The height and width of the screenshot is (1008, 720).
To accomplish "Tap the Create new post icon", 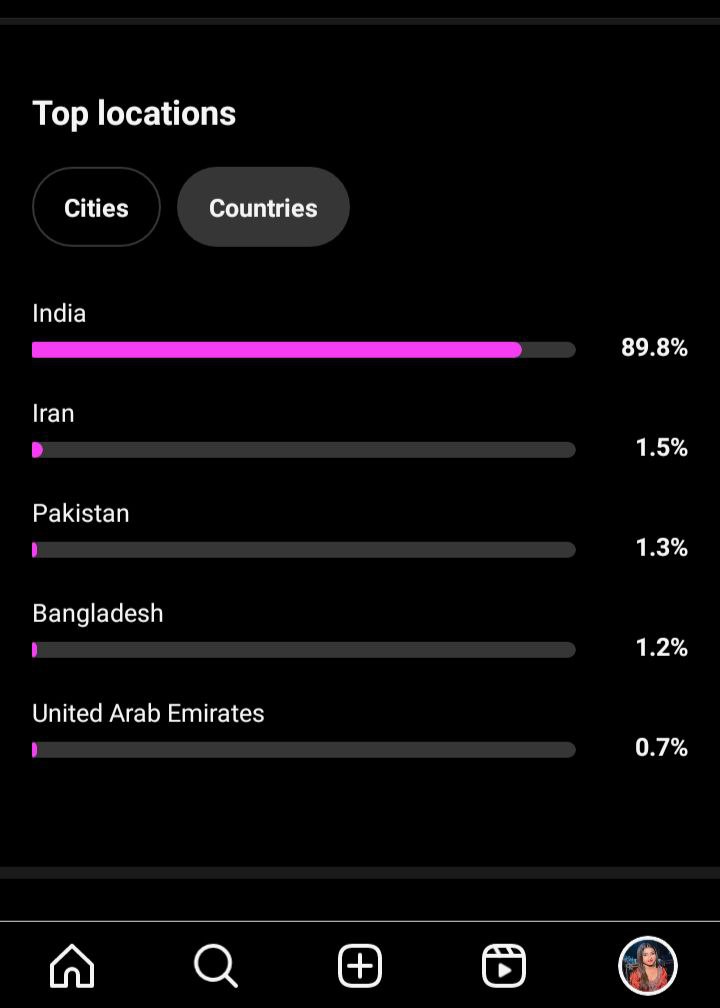I will (360, 967).
